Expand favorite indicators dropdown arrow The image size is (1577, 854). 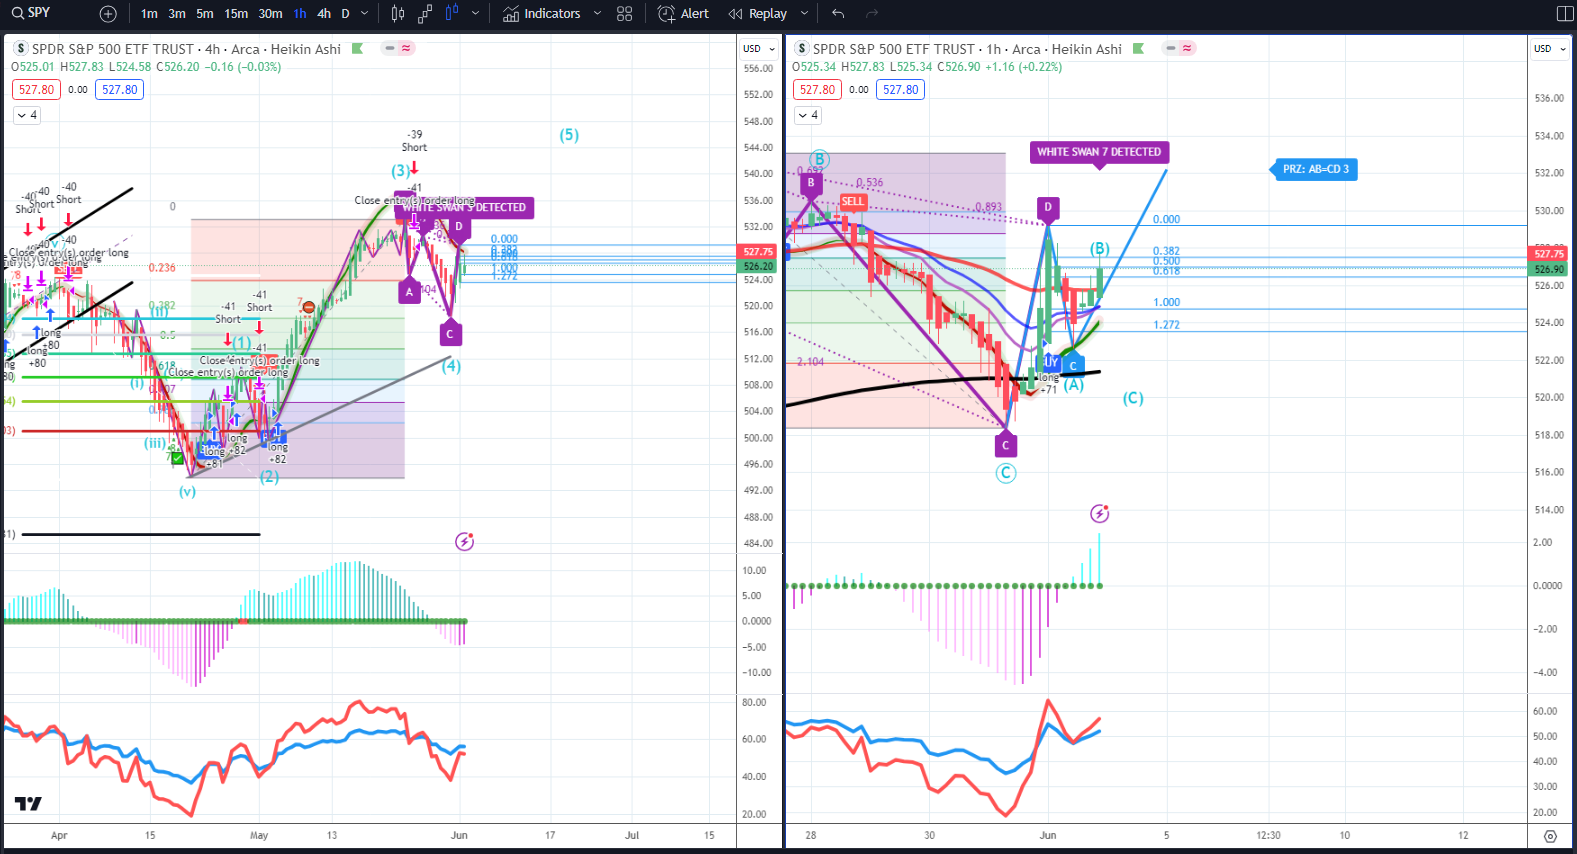[597, 14]
